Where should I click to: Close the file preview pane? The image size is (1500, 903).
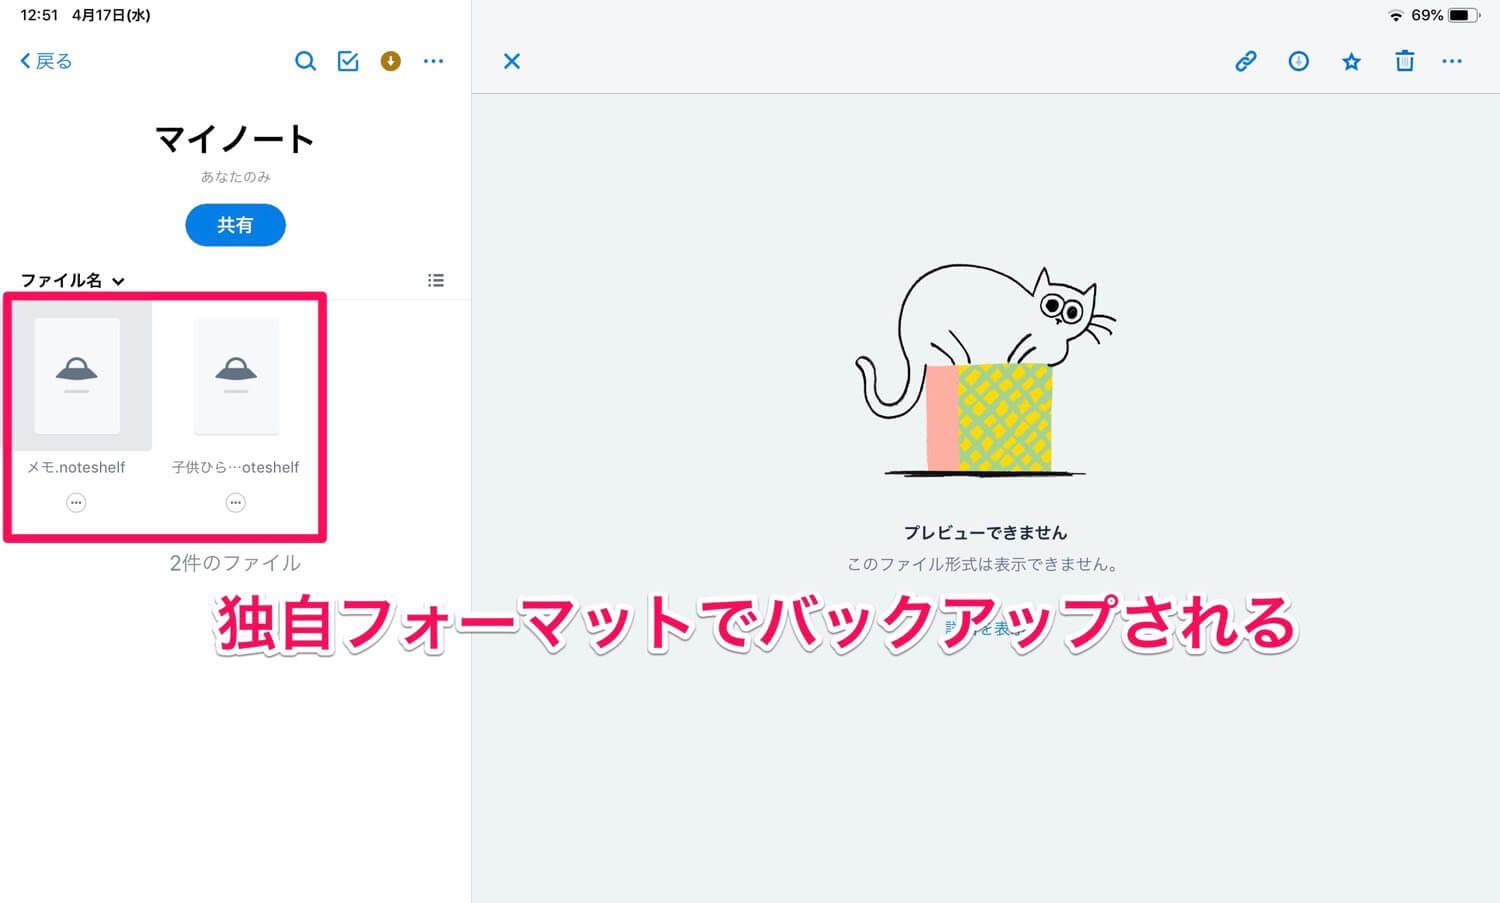(512, 61)
